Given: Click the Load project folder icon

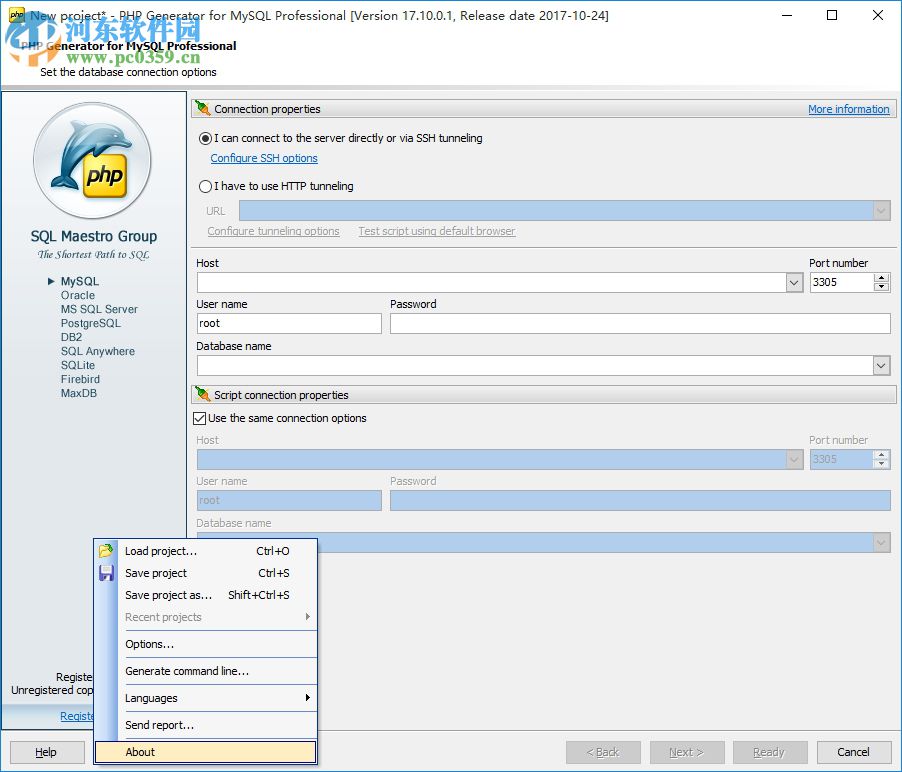Looking at the screenshot, I should pyautogui.click(x=106, y=550).
